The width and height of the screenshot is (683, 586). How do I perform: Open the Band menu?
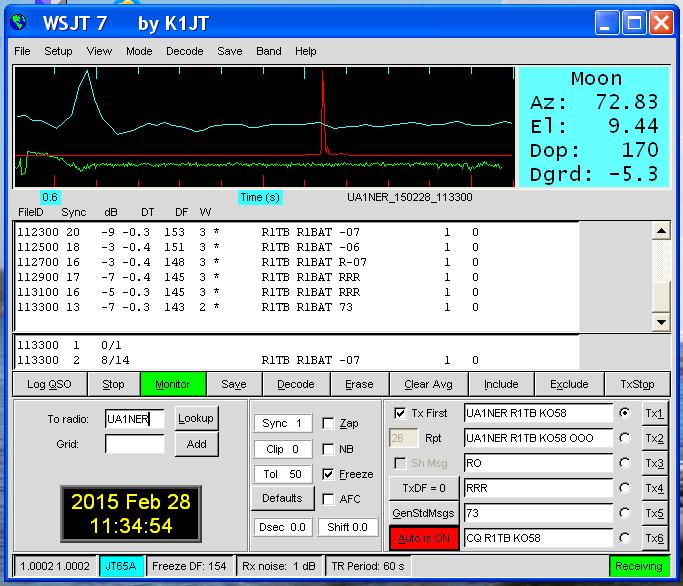point(269,51)
